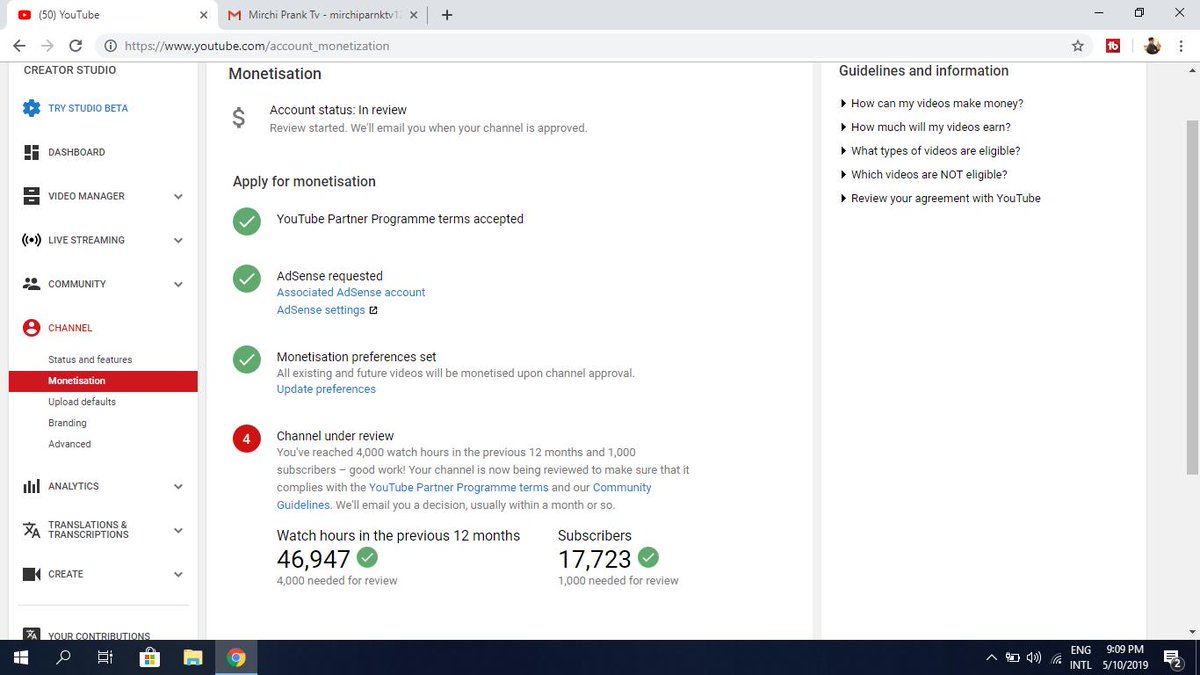Image resolution: width=1200 pixels, height=675 pixels.
Task: Click the Channel person icon
Action: tap(31, 328)
